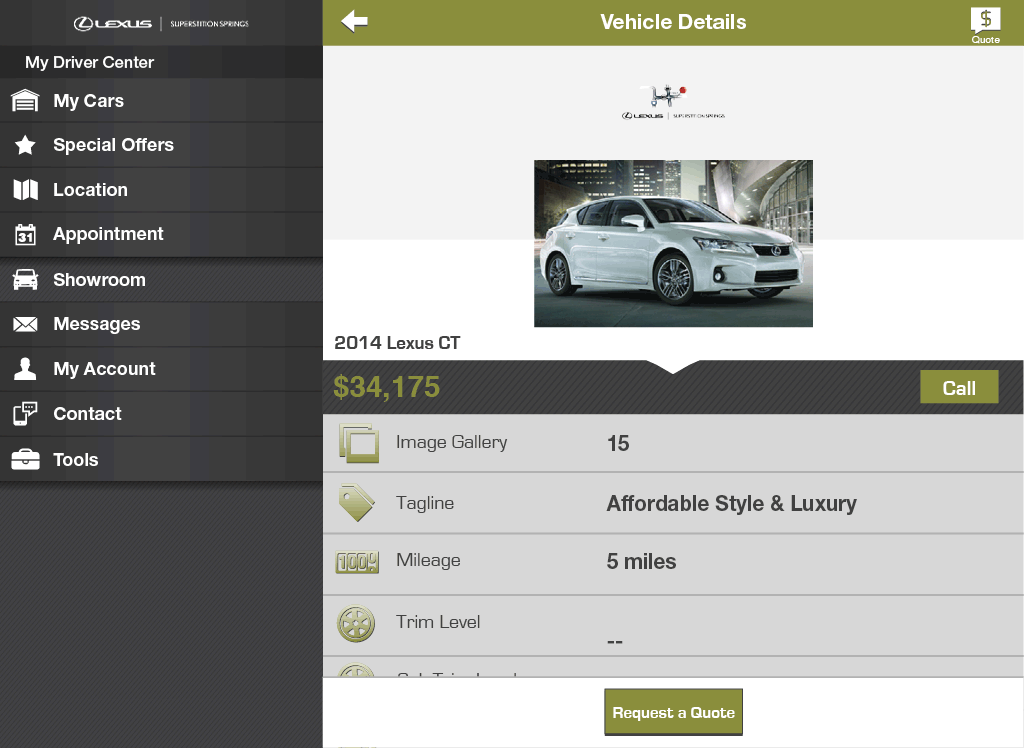Open Showroom menu item

[161, 280]
